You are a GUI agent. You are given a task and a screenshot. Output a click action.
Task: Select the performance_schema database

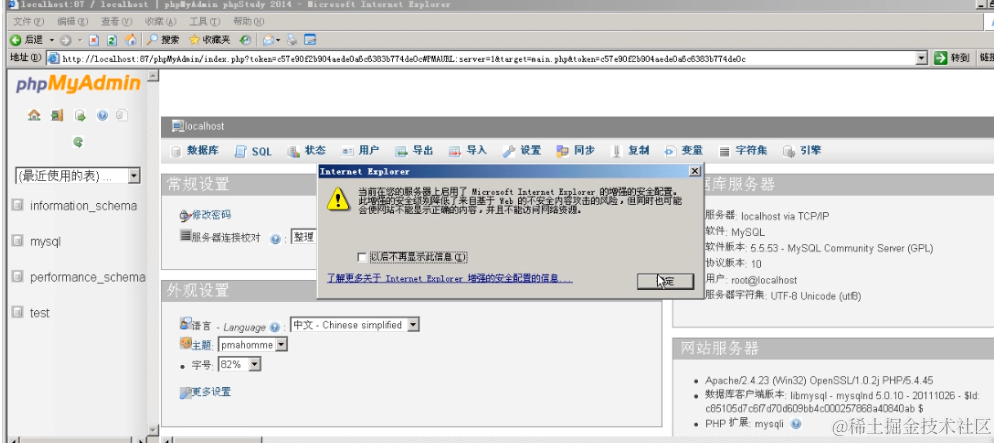pyautogui.click(x=88, y=277)
